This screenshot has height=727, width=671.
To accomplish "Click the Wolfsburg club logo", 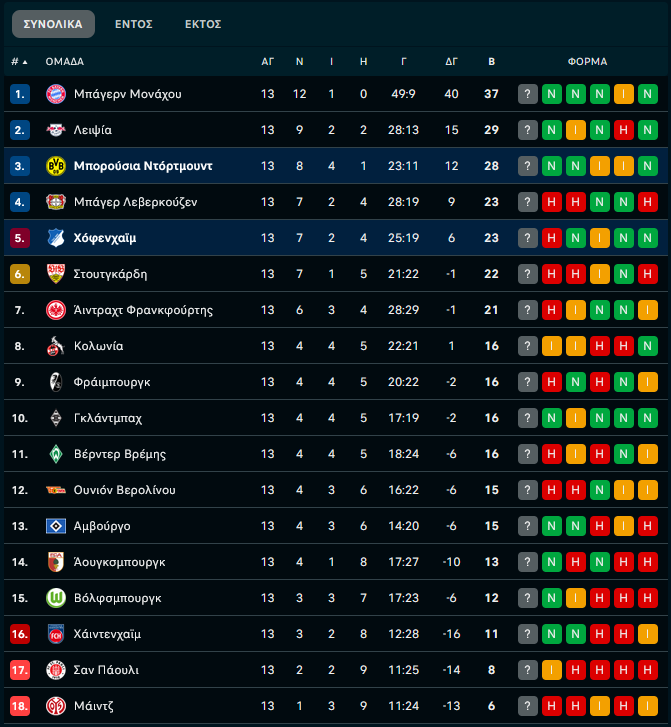I will 55,598.
